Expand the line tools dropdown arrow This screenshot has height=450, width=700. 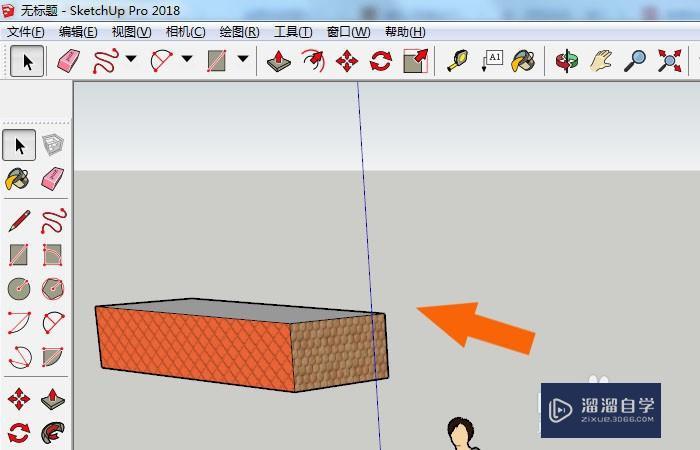point(131,58)
